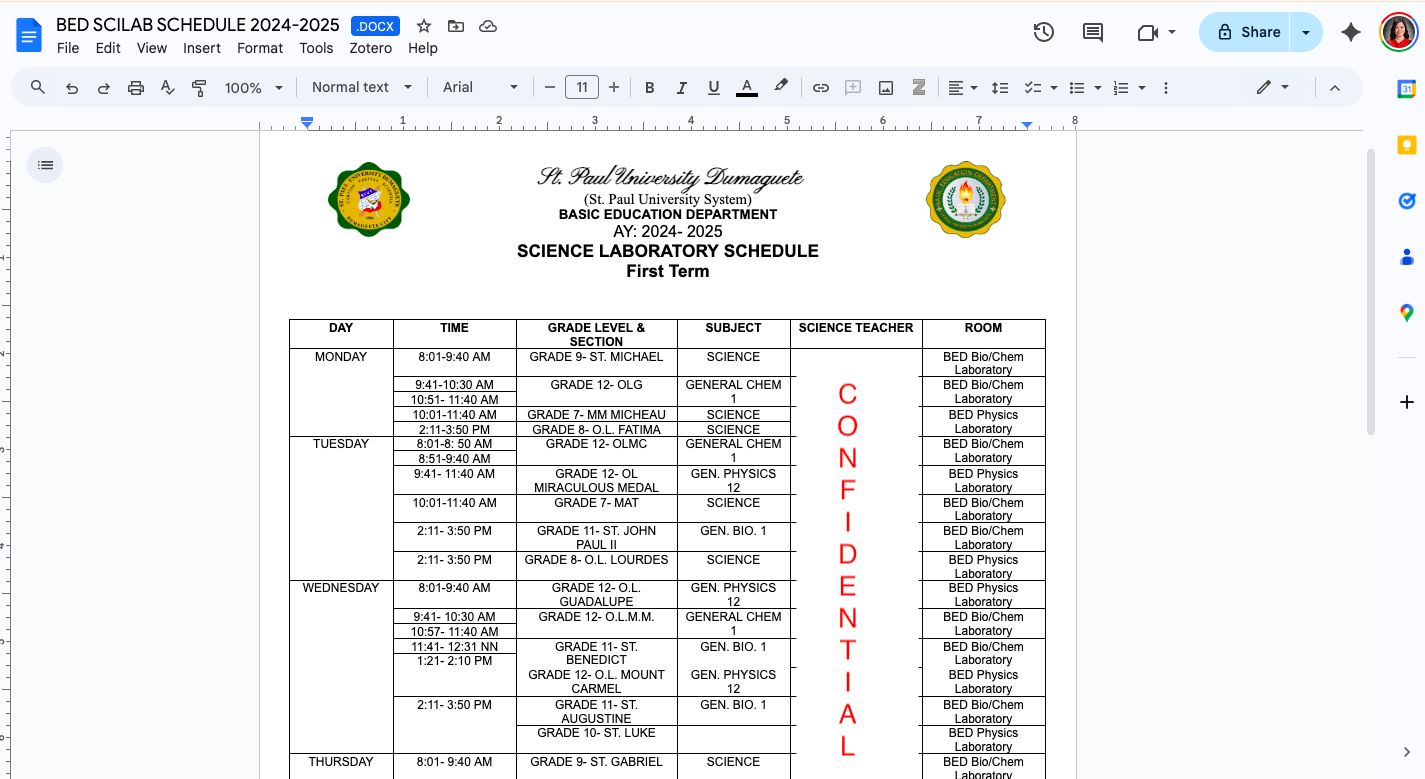This screenshot has height=779, width=1425.
Task: Click the move to folder icon
Action: point(456,26)
